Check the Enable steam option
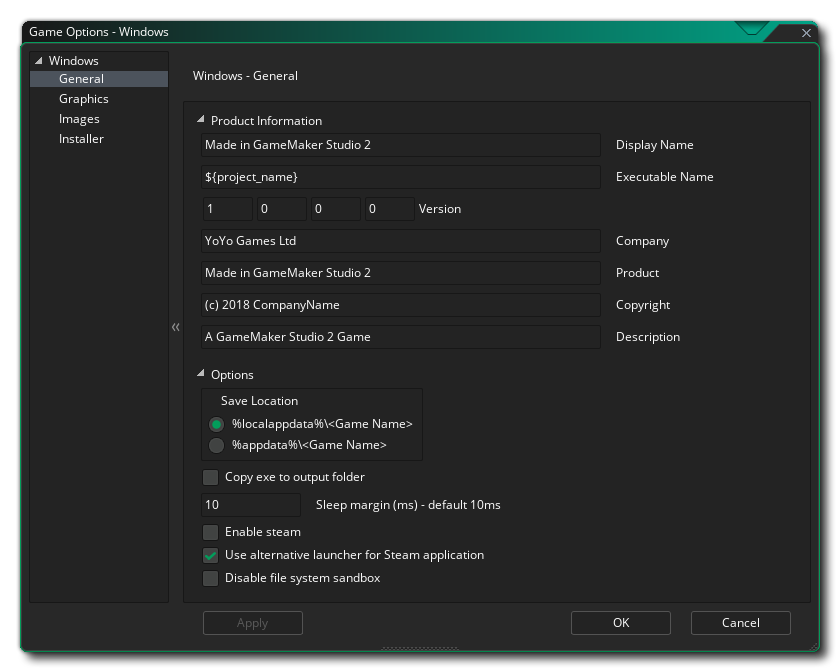The height and width of the screenshot is (672, 840). 210,532
